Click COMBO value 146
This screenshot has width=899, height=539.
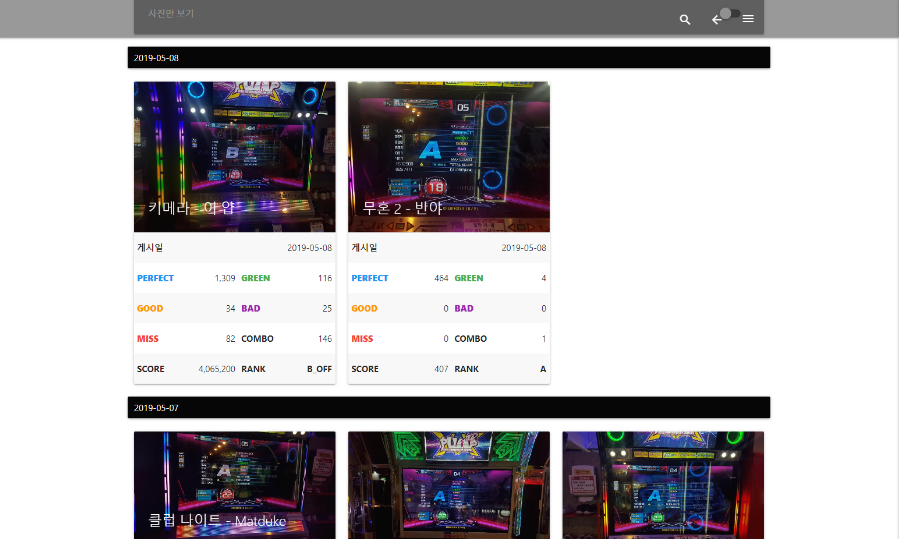[x=325, y=338]
